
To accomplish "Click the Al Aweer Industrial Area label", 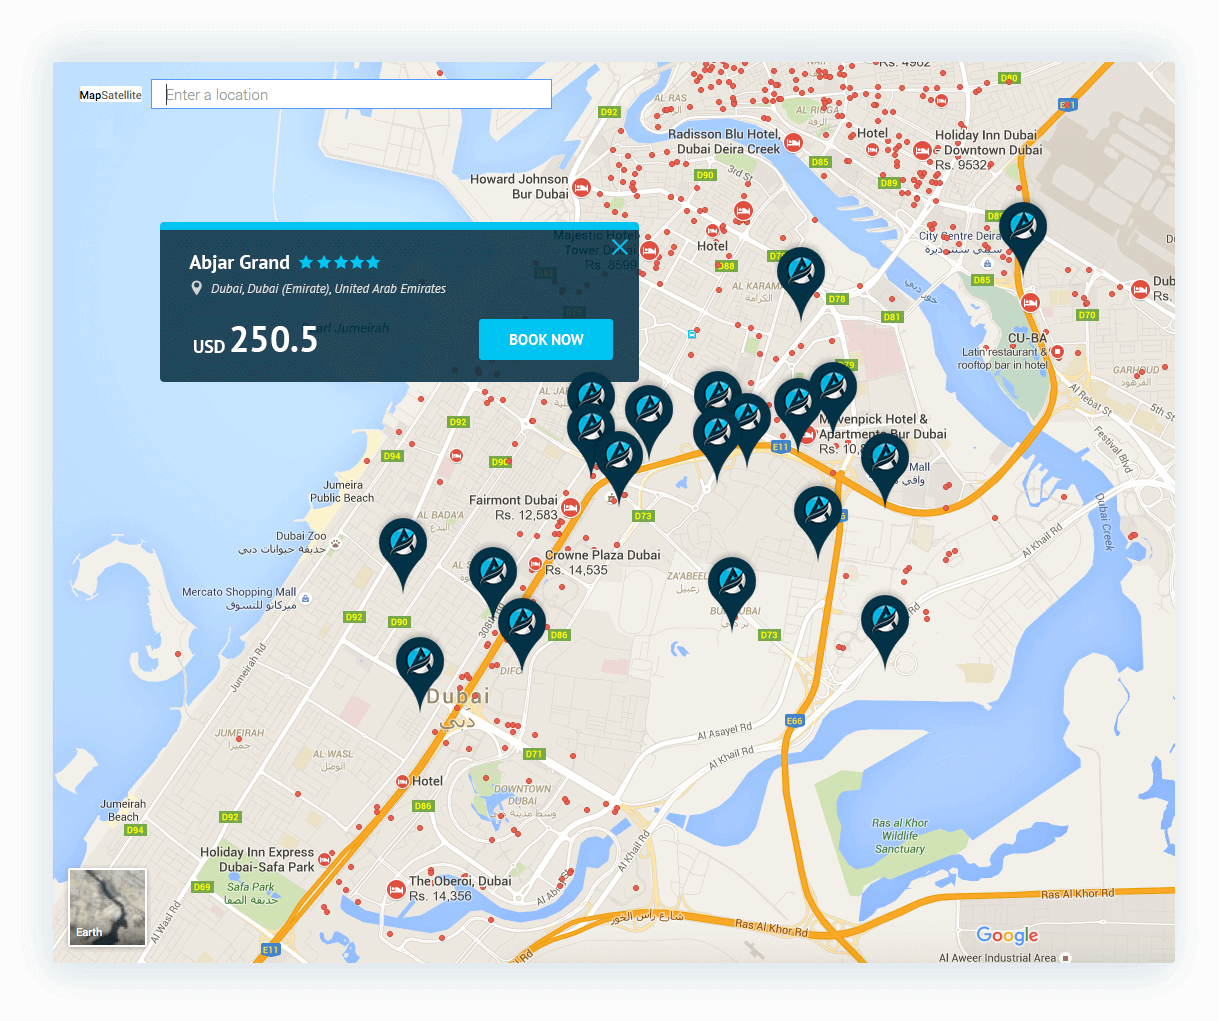I will coord(997,958).
